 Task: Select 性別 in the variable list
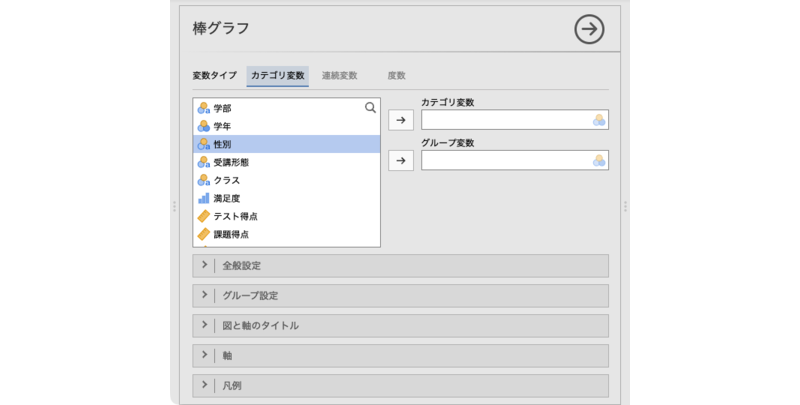click(x=286, y=144)
